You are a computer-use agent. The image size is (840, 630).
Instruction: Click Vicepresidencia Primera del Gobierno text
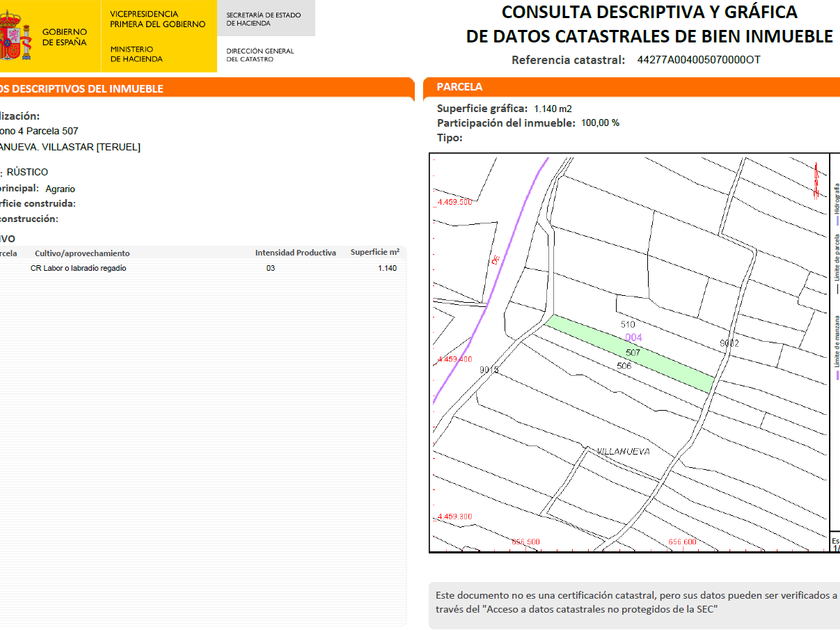pos(158,19)
